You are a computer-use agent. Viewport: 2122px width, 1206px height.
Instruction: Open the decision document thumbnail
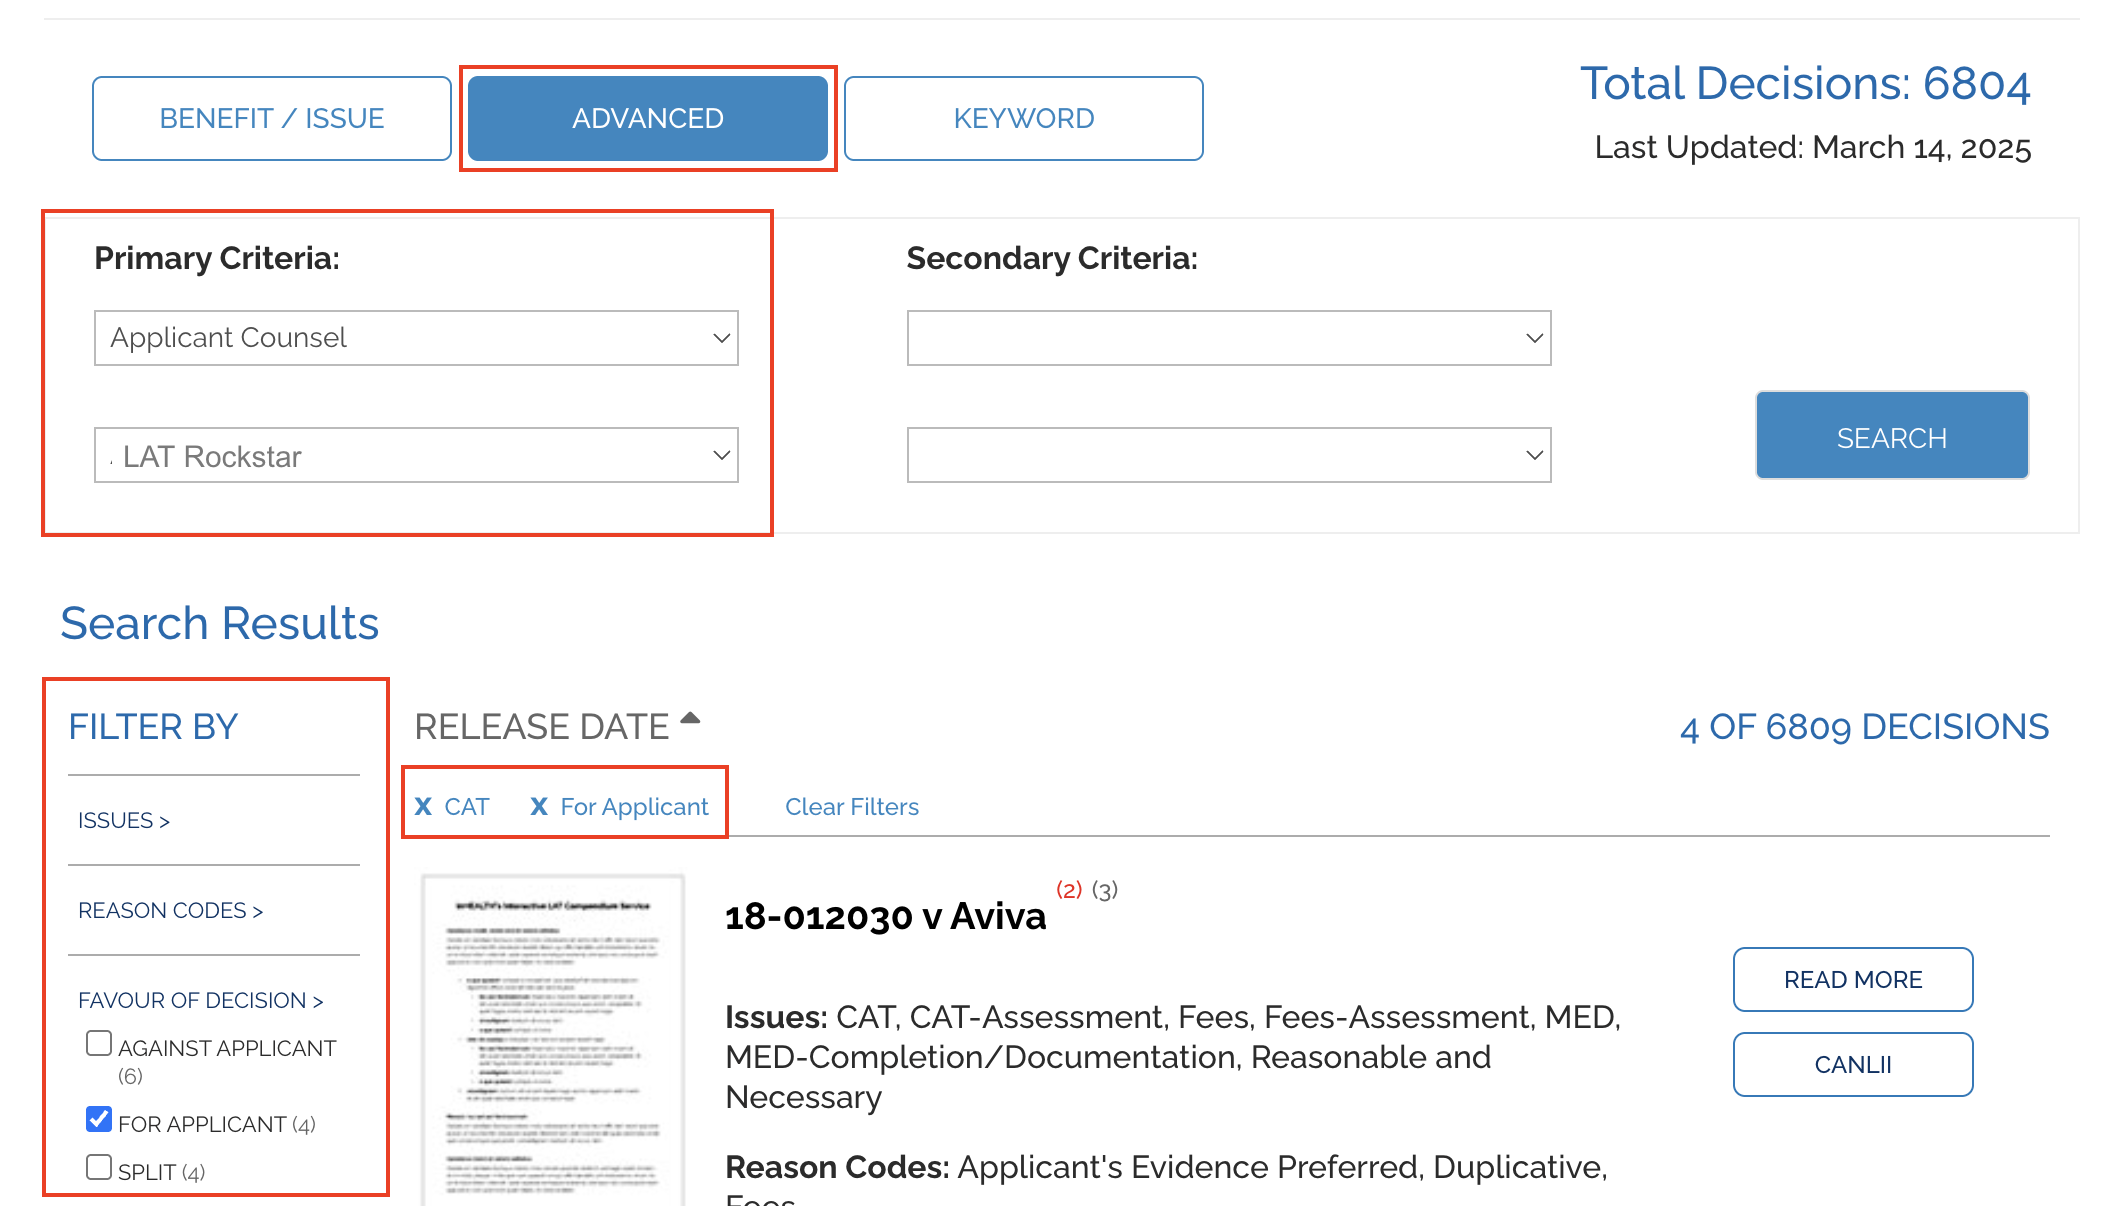tap(553, 1040)
